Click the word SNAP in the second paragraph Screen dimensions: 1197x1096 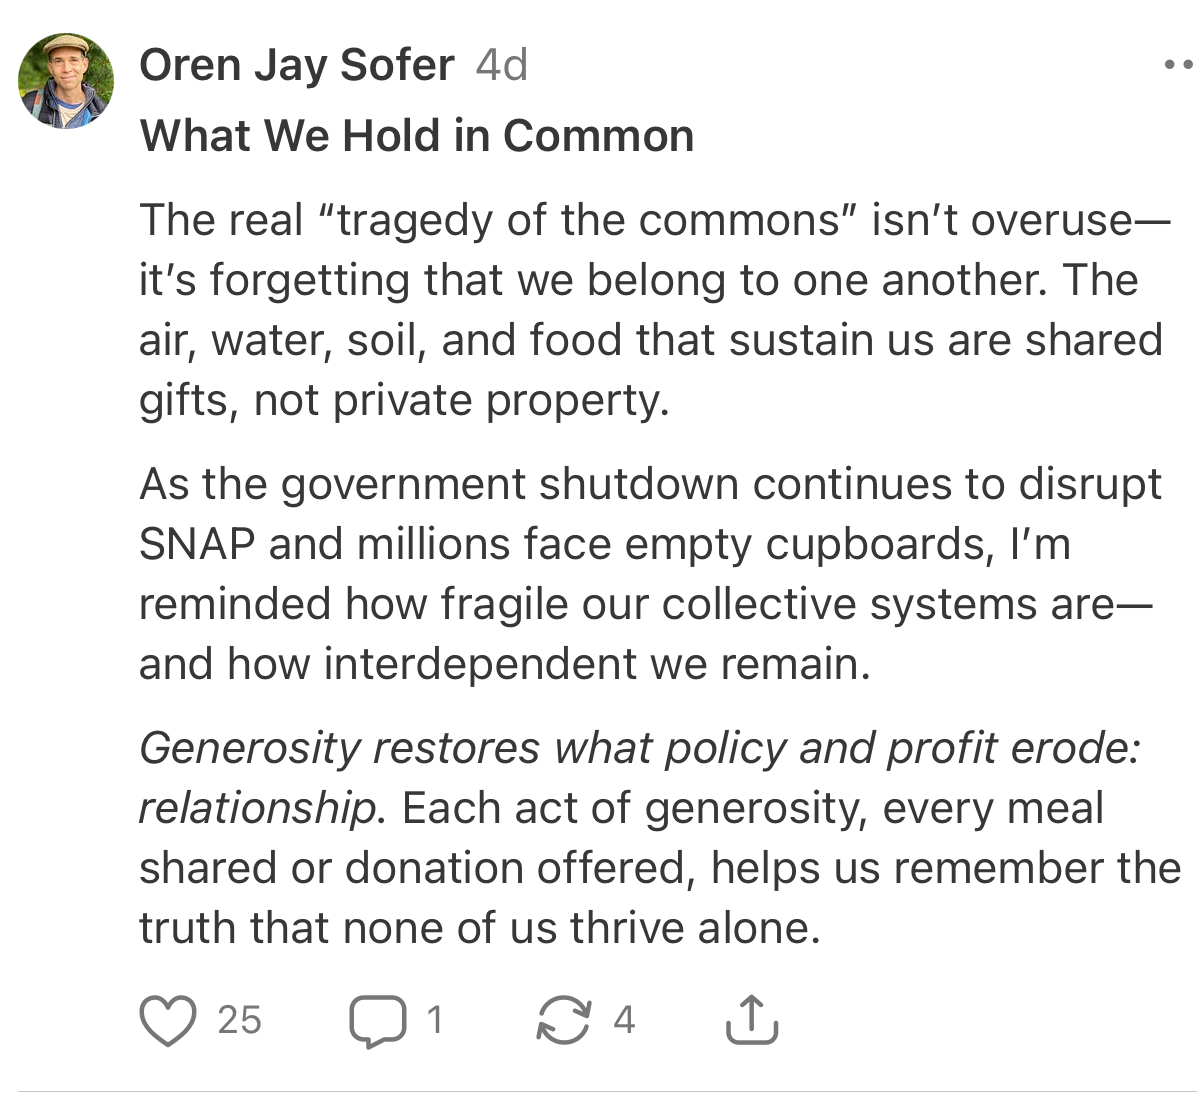pos(196,544)
